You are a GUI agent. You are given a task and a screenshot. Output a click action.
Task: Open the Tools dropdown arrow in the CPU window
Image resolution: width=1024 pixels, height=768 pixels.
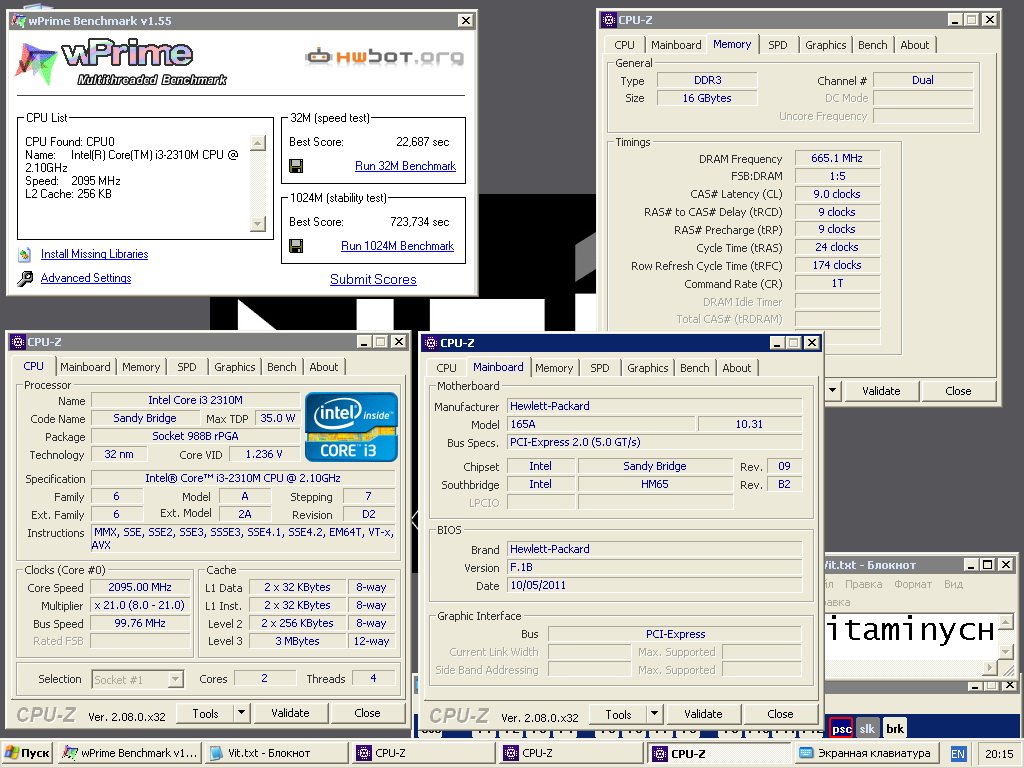click(x=241, y=712)
